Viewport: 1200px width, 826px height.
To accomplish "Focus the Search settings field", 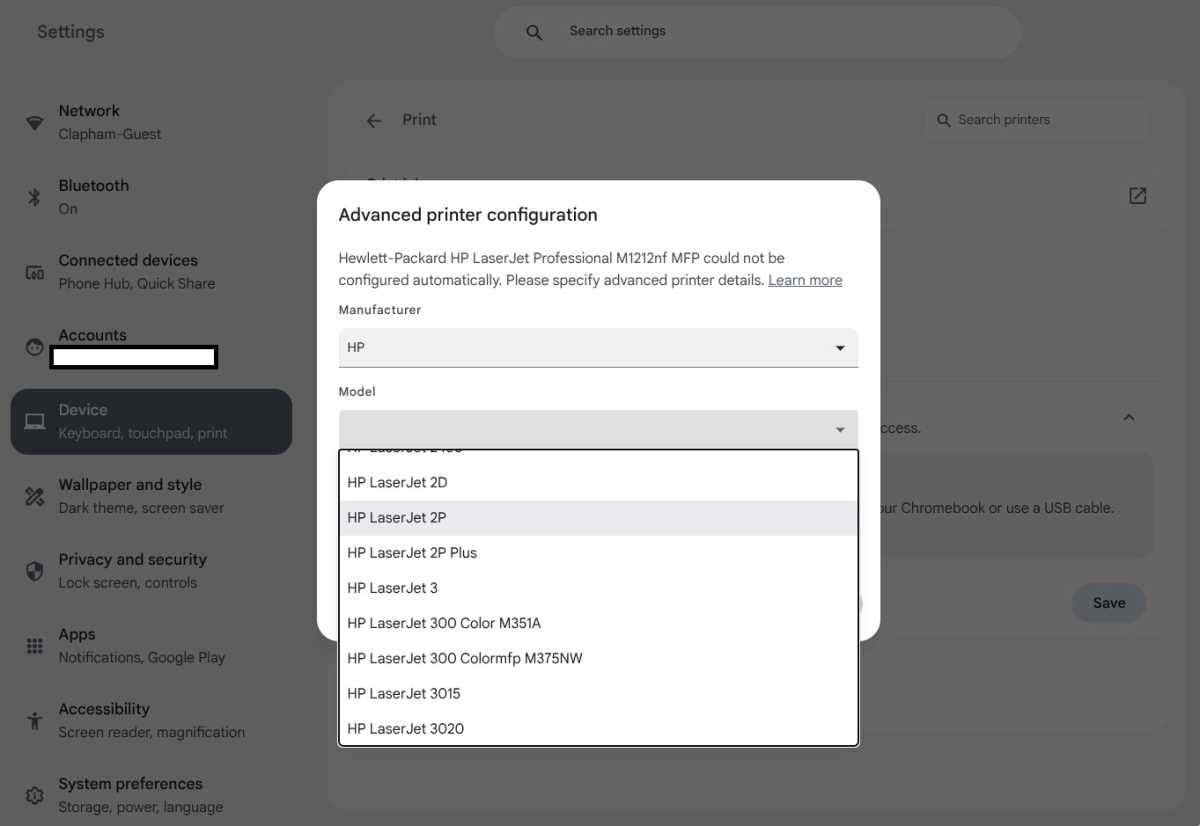I will pyautogui.click(x=757, y=32).
